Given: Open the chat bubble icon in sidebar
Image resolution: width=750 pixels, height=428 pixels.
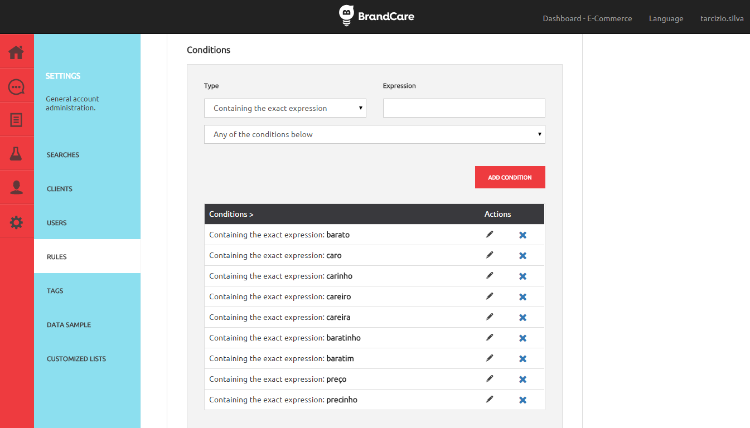Looking at the screenshot, I should (16, 87).
